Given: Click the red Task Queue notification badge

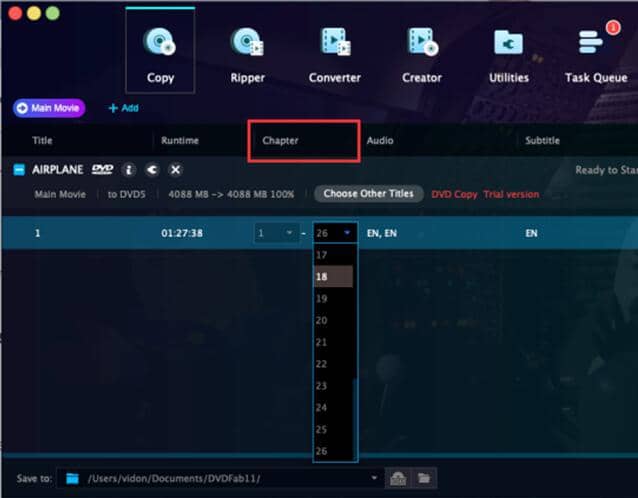Looking at the screenshot, I should pos(613,28).
